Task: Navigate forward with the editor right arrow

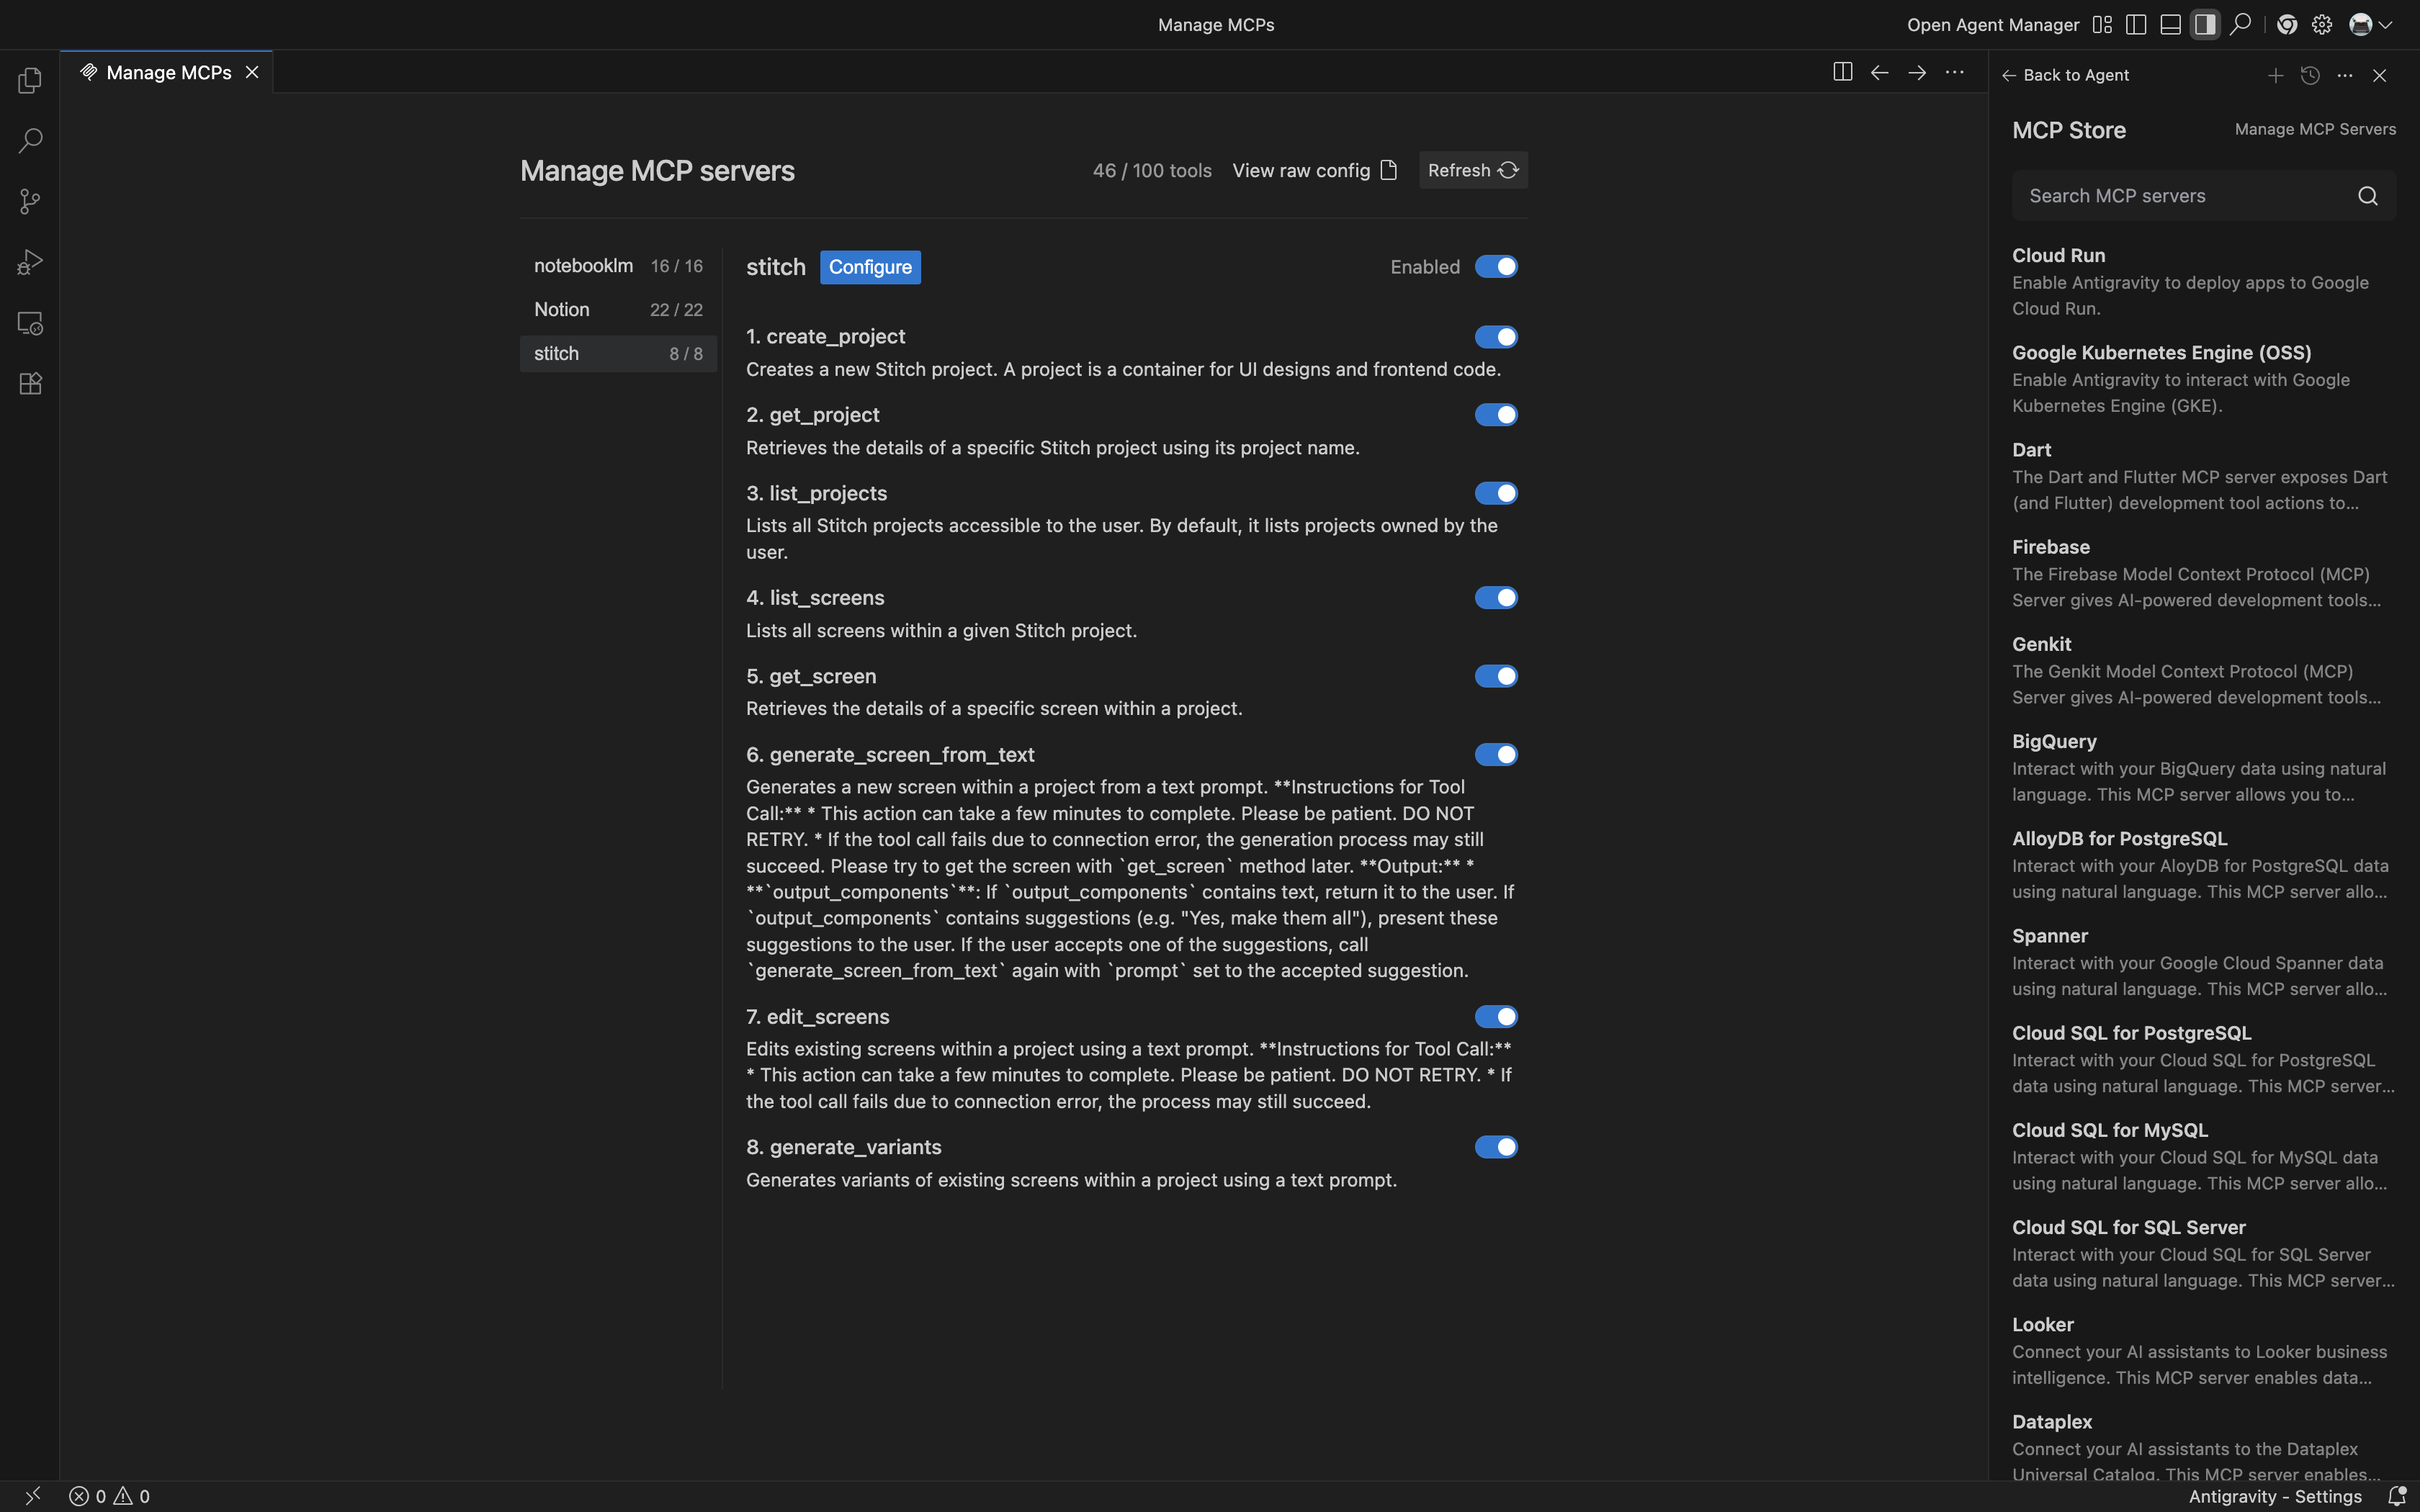Action: pyautogui.click(x=1917, y=72)
